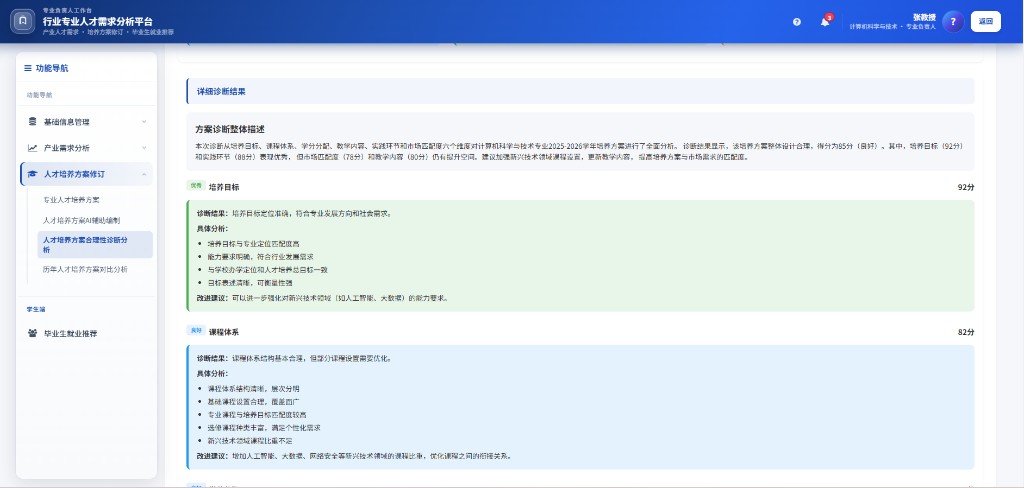Click the 毕业生就业推荐 people icon
Image resolution: width=1024 pixels, height=488 pixels.
33,333
